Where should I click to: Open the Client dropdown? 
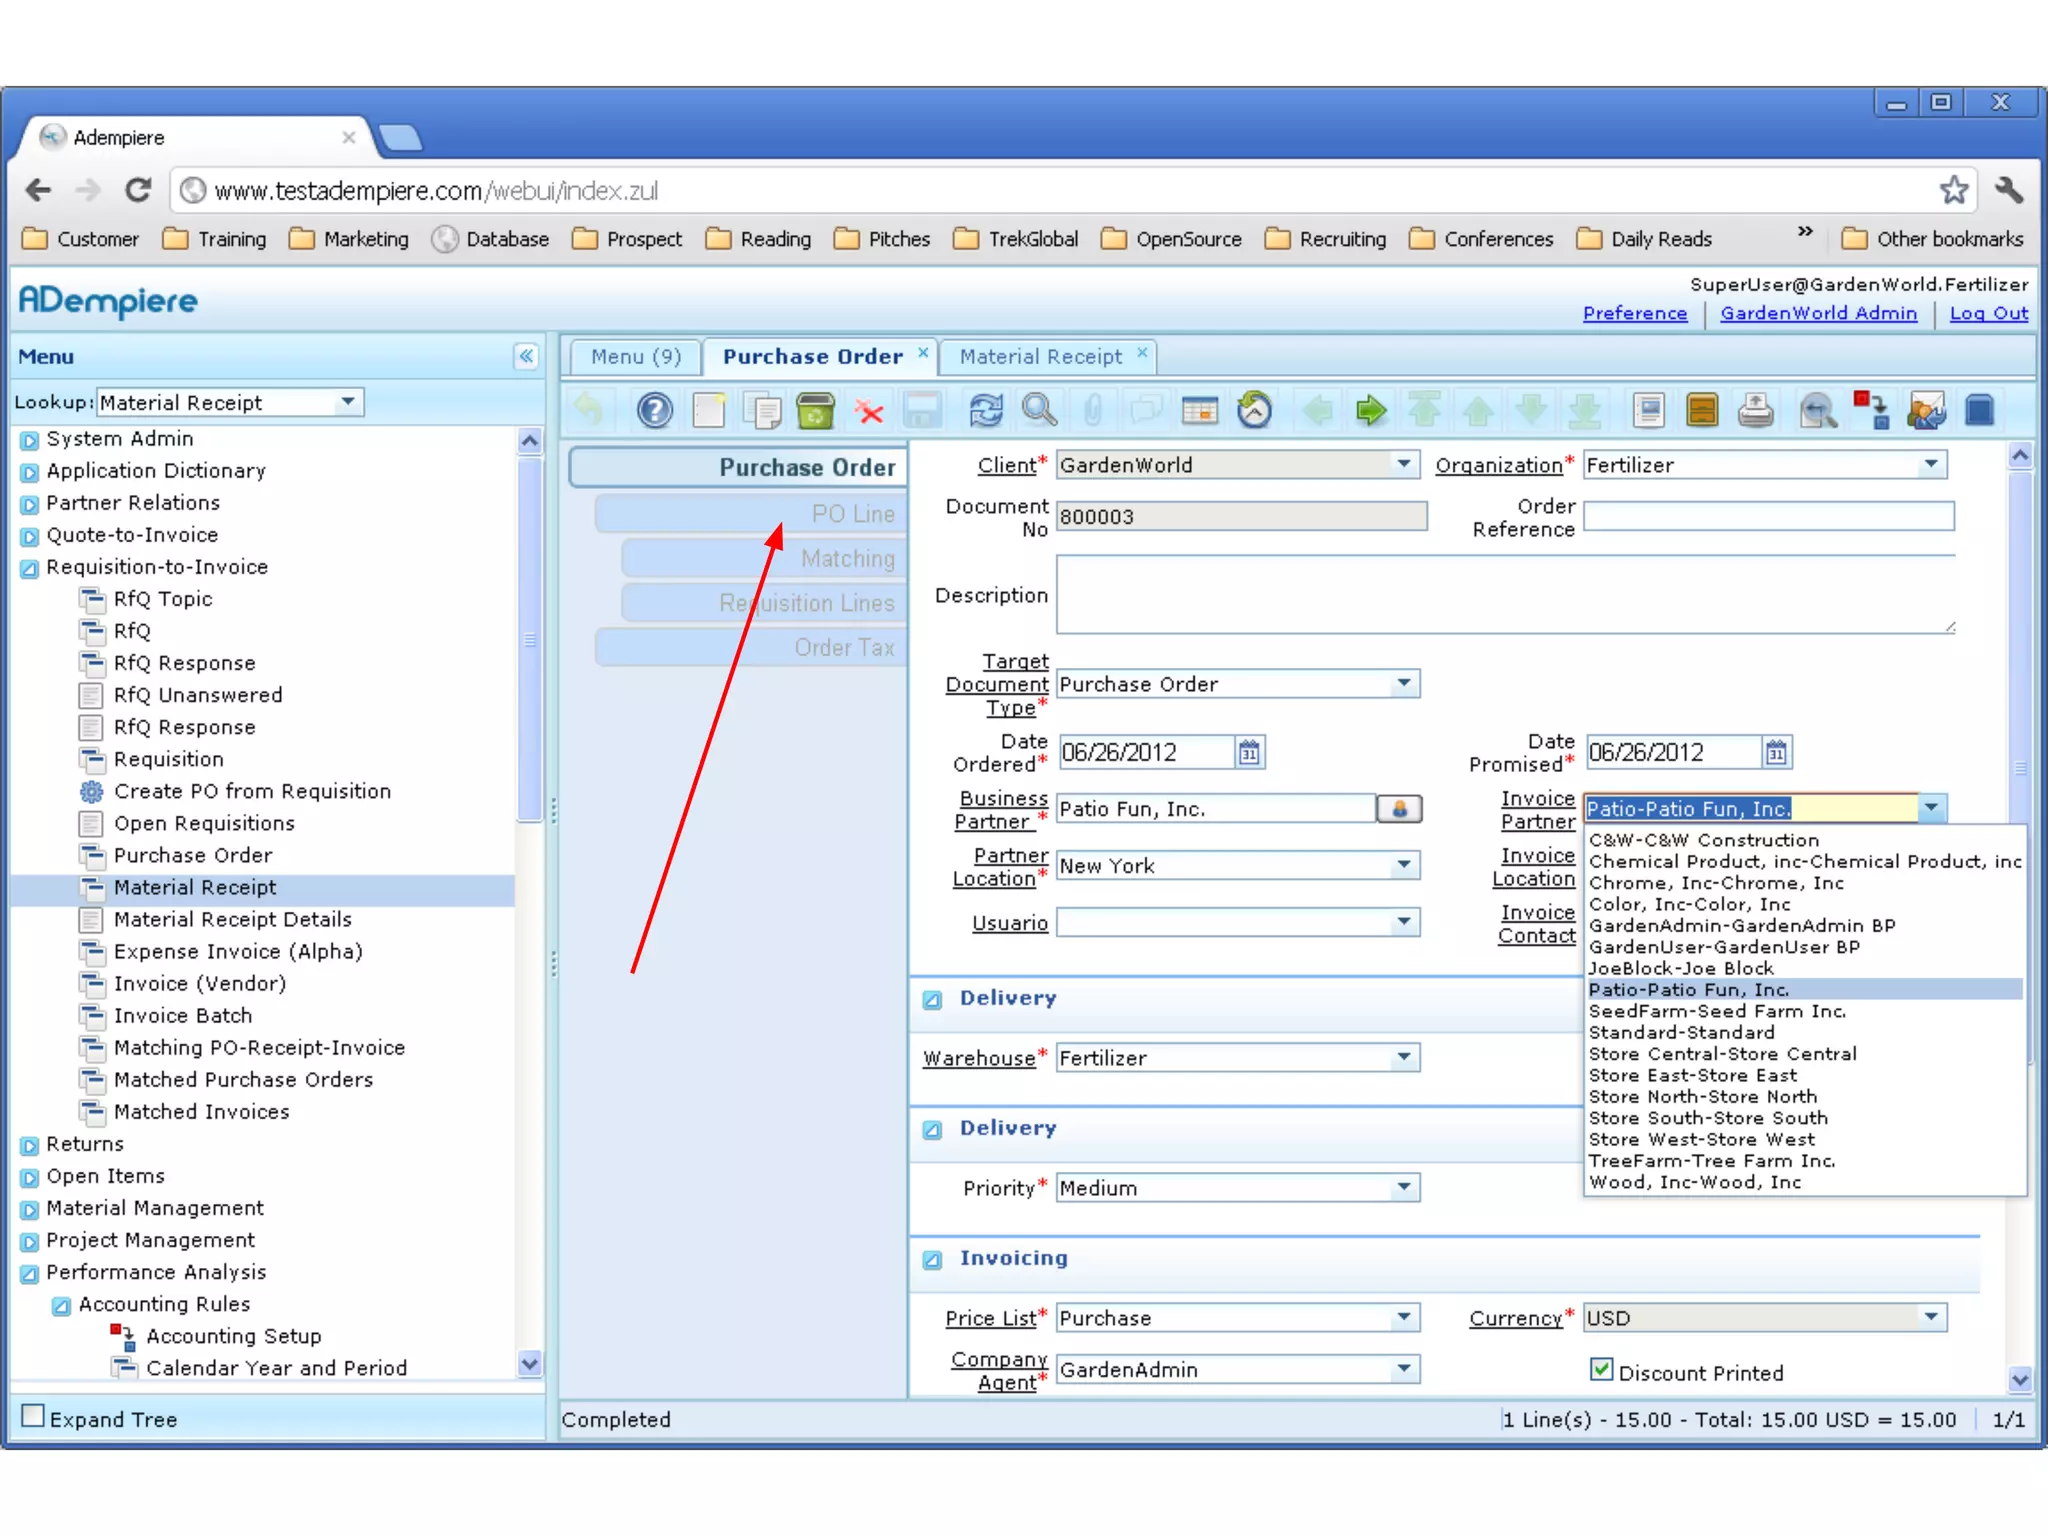tap(1404, 465)
